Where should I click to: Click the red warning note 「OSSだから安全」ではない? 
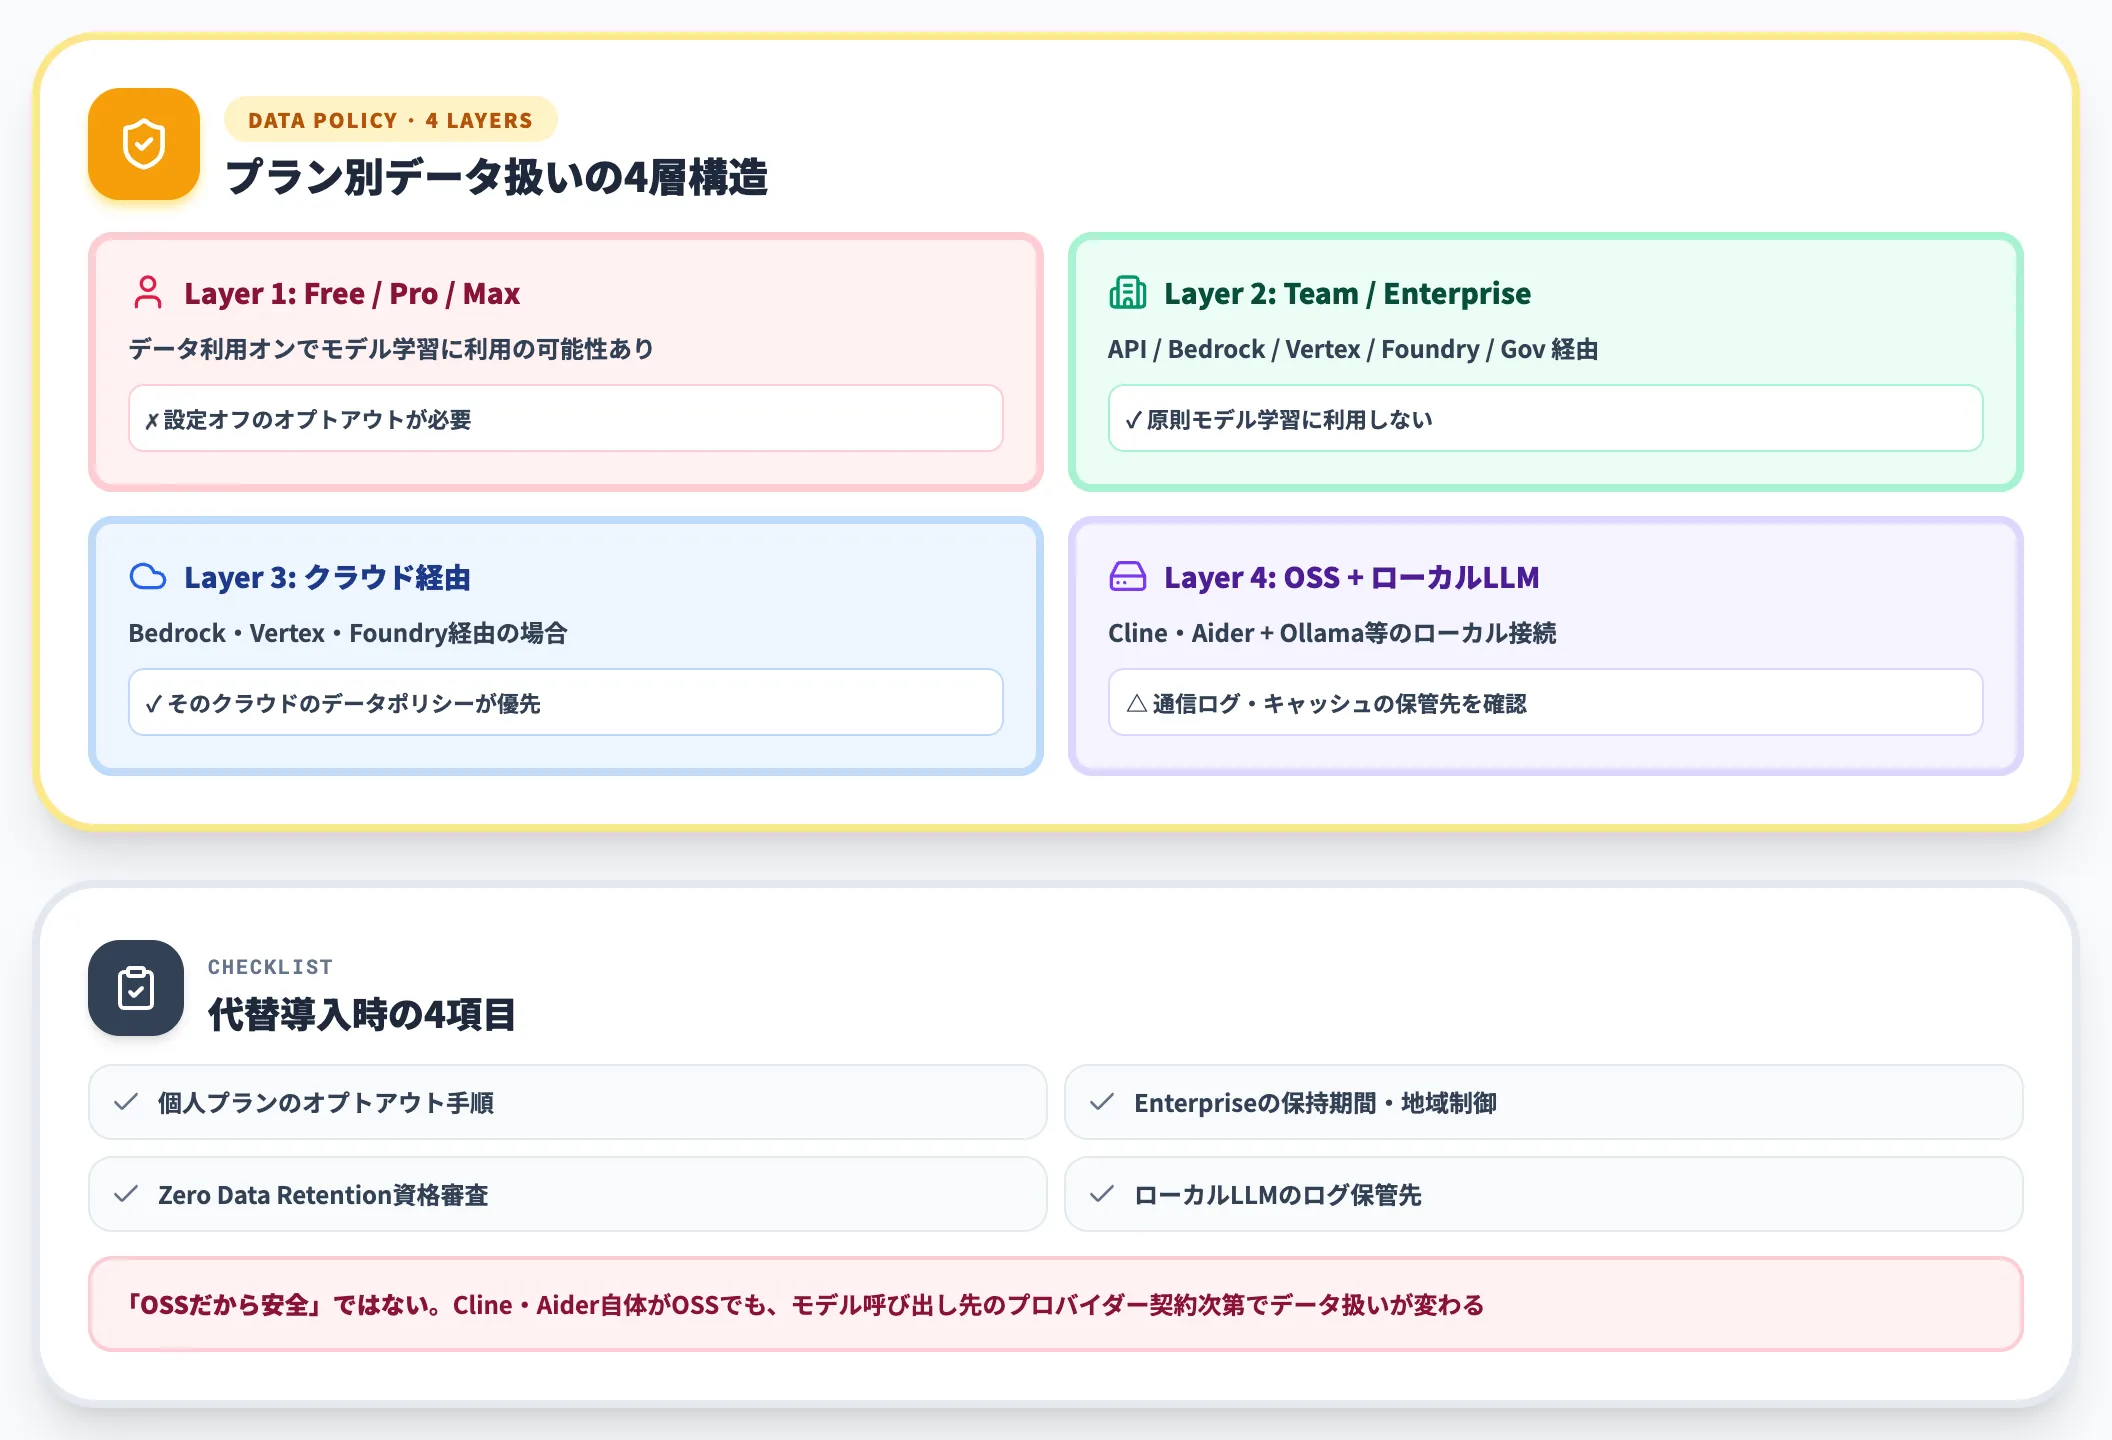pos(1056,1304)
